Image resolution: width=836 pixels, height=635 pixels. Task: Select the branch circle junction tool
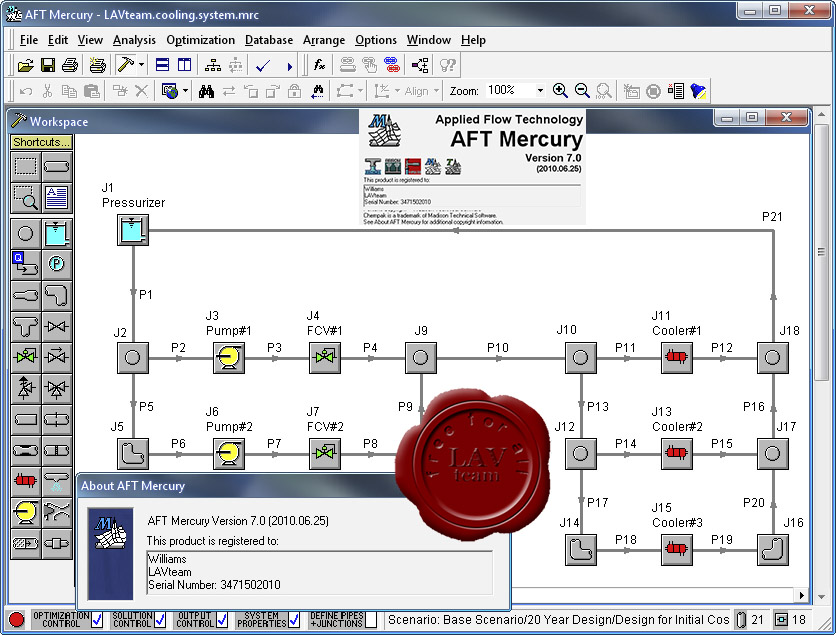coord(26,234)
